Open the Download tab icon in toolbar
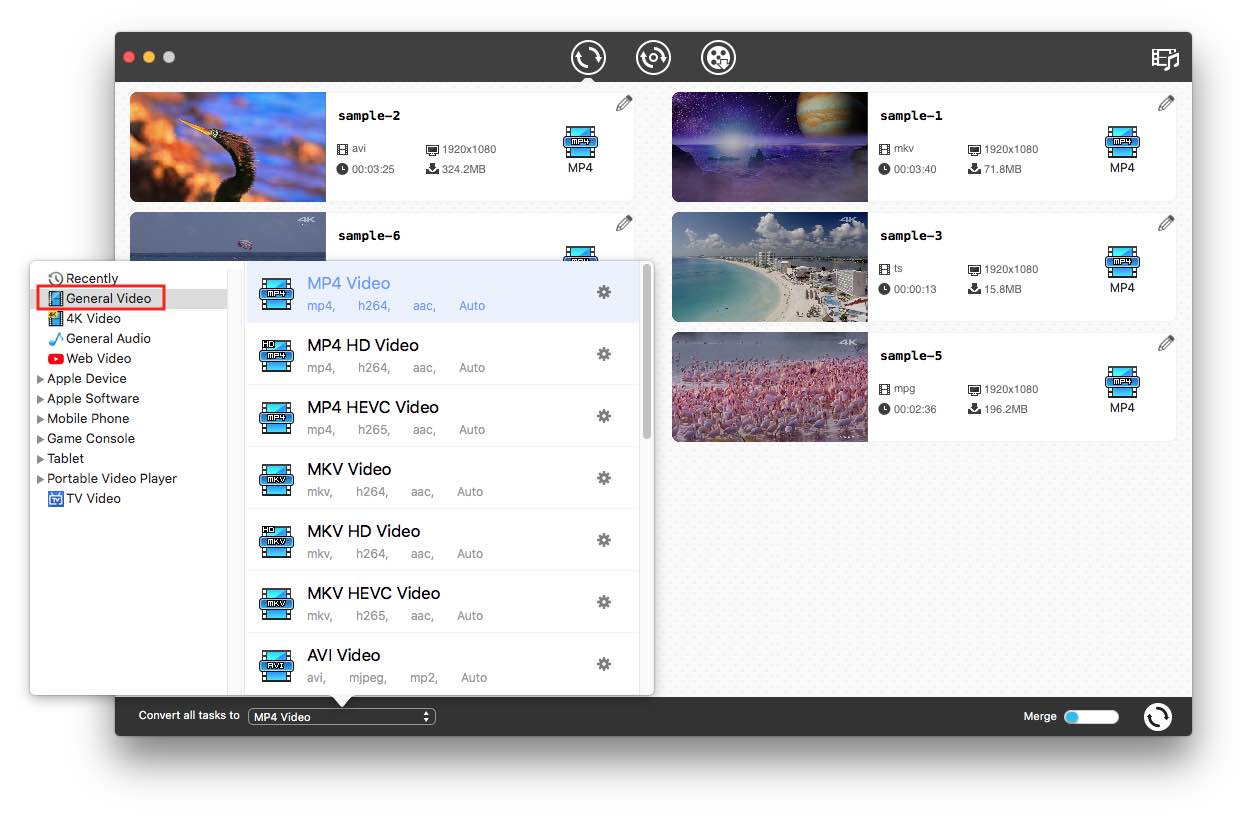The height and width of the screenshot is (816, 1248). click(x=653, y=57)
